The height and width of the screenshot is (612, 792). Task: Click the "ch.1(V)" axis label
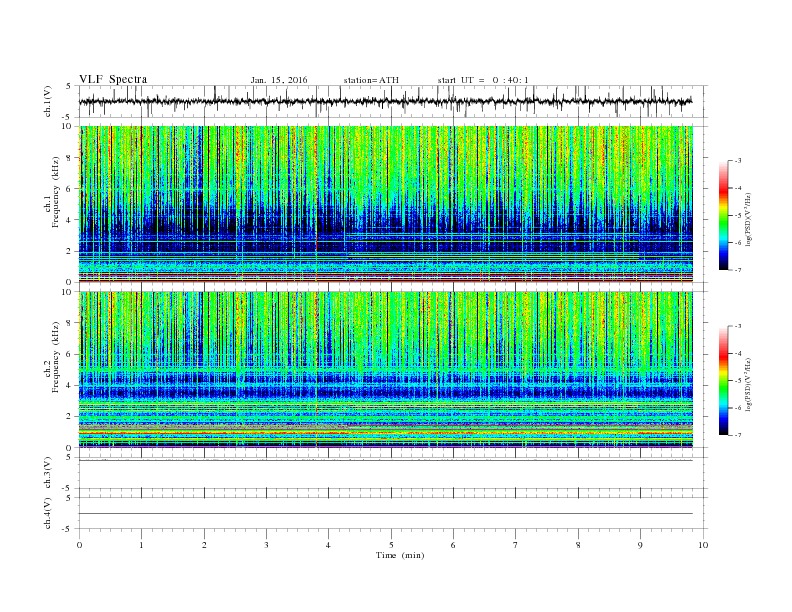coord(47,101)
